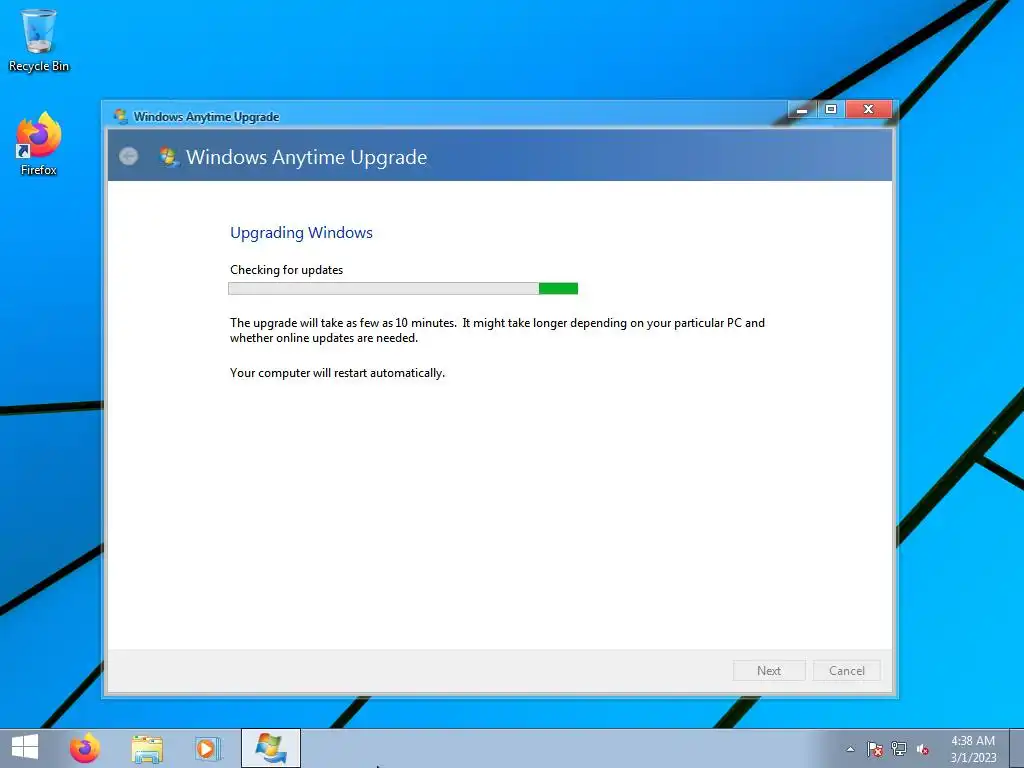Click the Upgrading Windows heading
Image resolution: width=1024 pixels, height=768 pixels.
click(301, 232)
